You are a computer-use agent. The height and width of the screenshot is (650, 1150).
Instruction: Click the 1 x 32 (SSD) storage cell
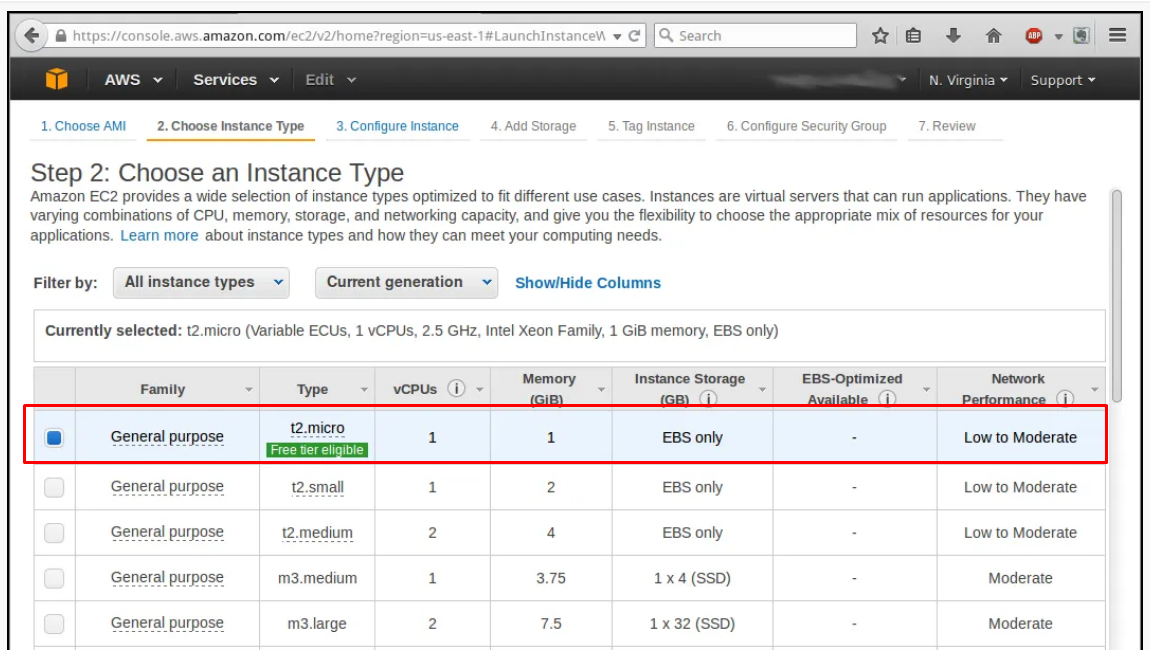tap(692, 624)
